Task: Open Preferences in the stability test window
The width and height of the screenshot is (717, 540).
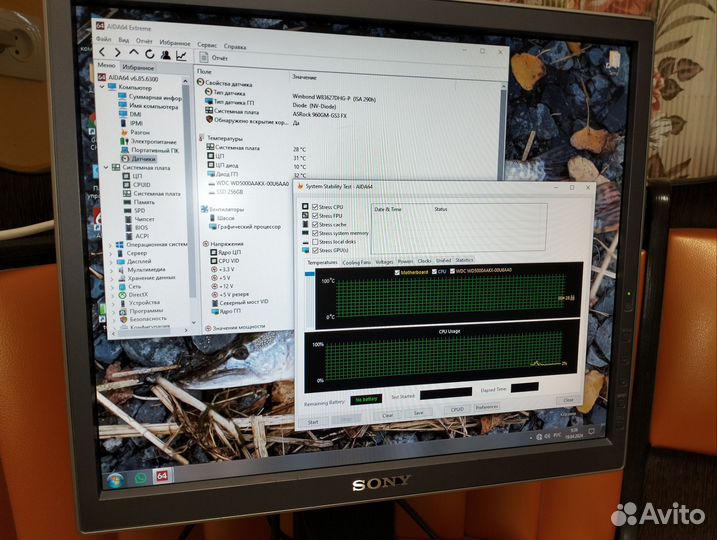Action: click(x=487, y=407)
